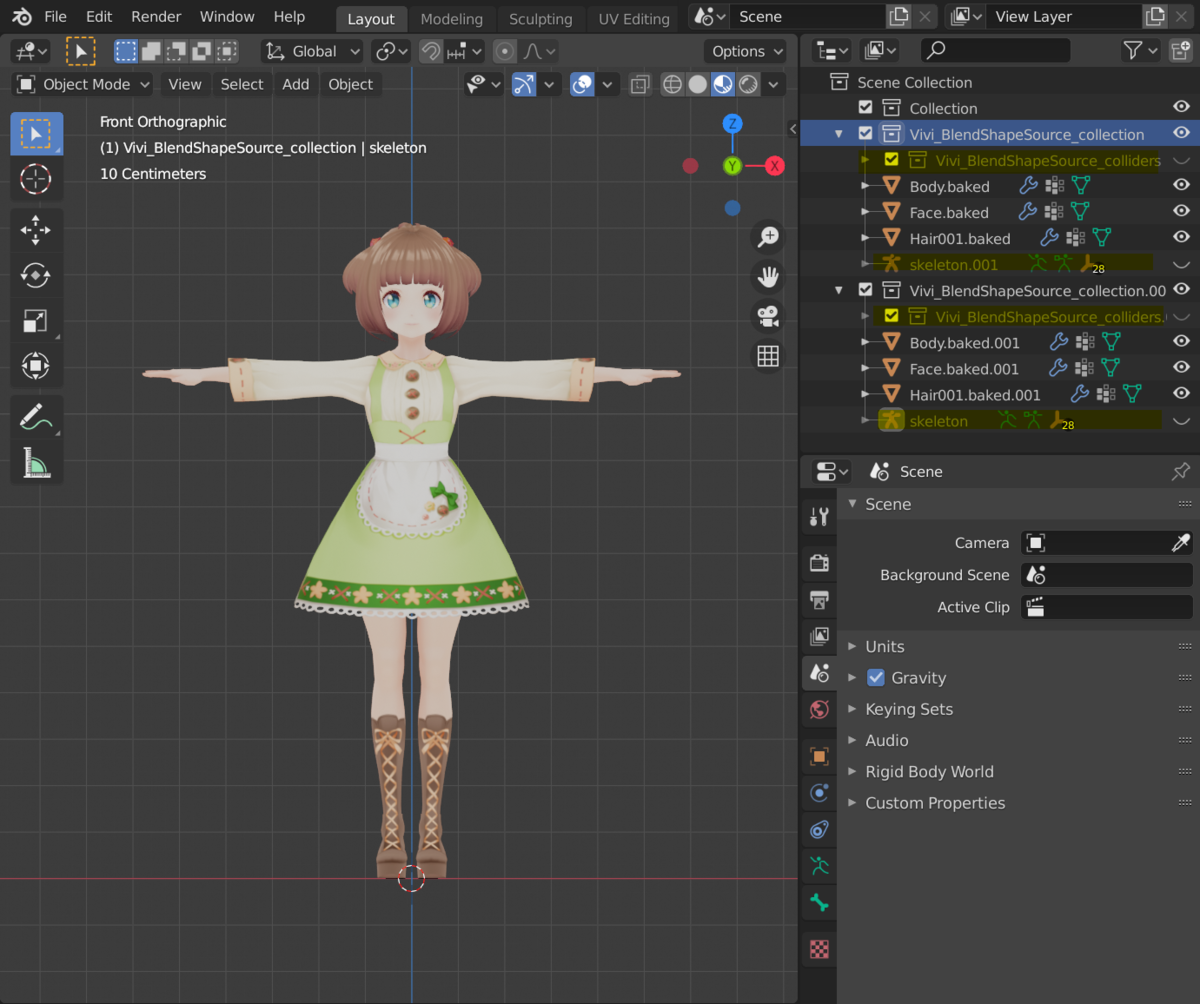Hide Face.baked using its eye icon

tap(1181, 212)
